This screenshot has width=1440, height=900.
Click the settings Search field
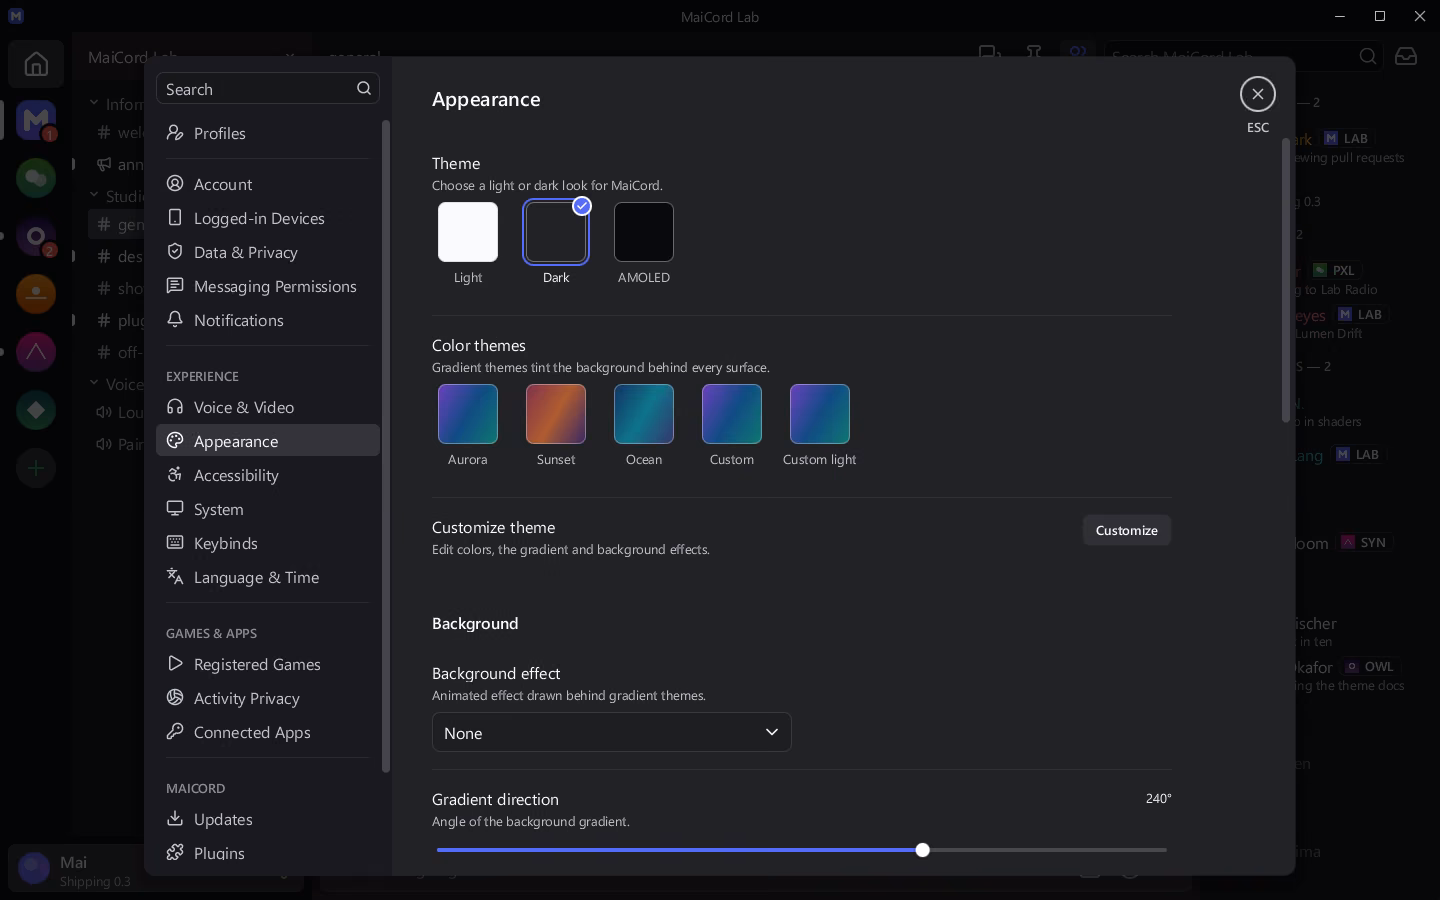268,89
